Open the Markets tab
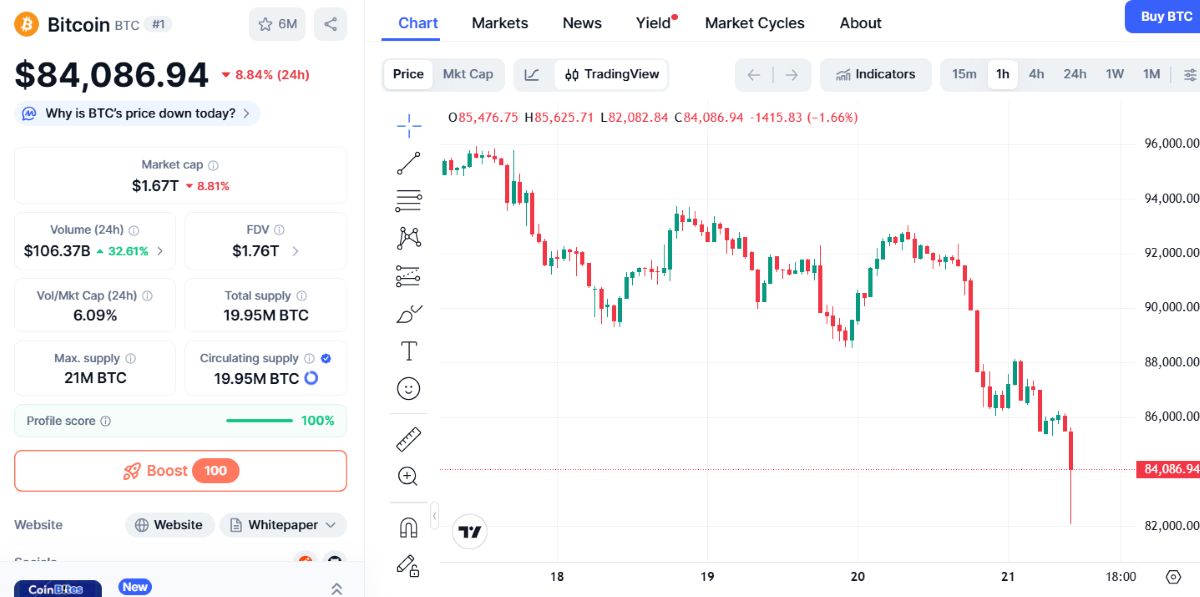 [x=500, y=23]
